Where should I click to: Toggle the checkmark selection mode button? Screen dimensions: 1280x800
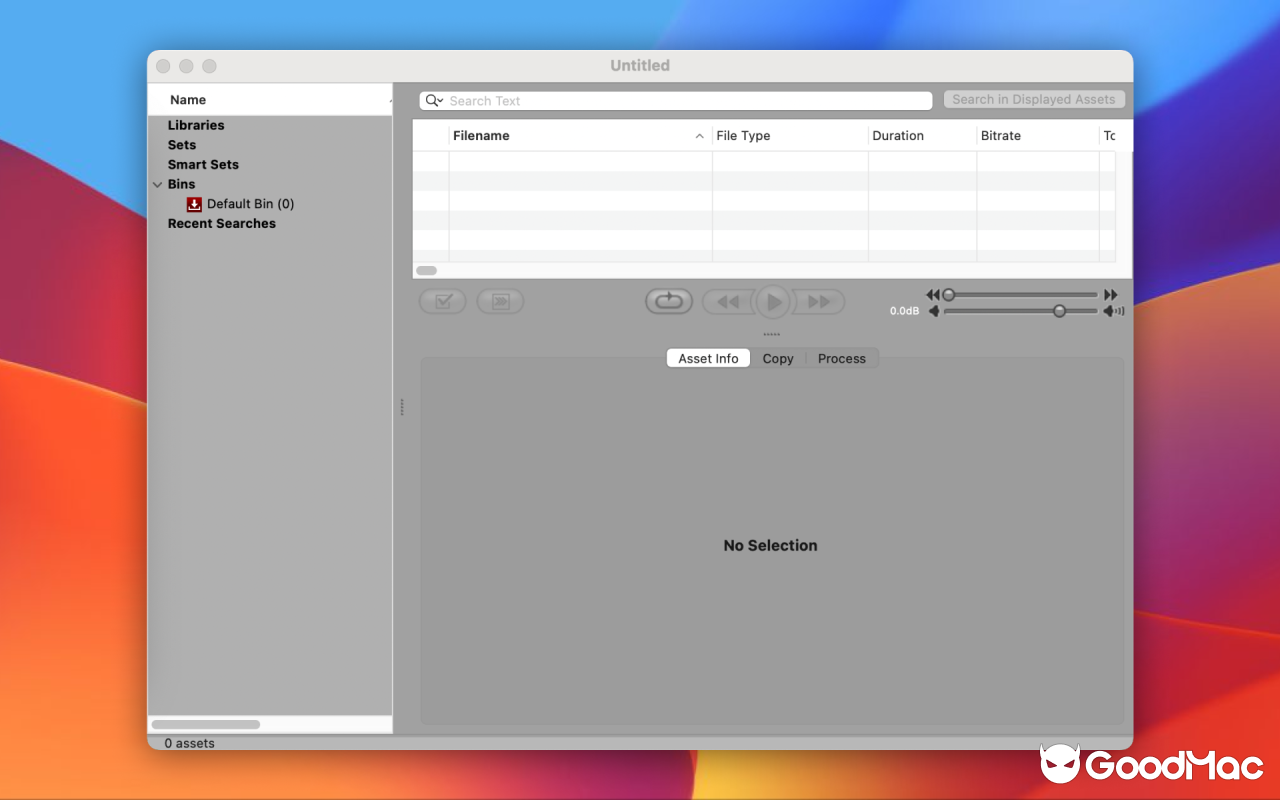point(442,301)
